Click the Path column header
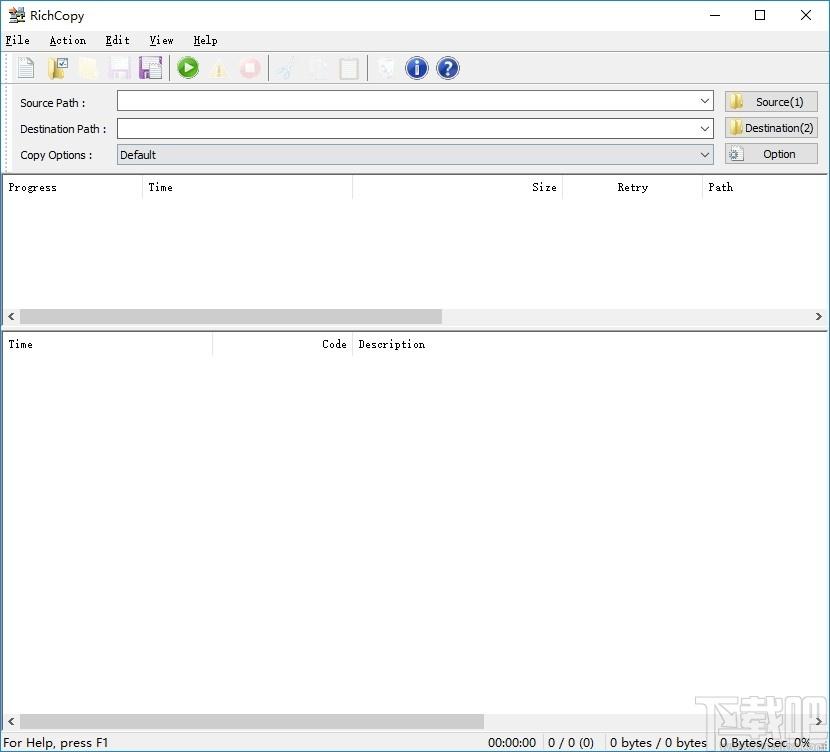This screenshot has width=830, height=752. click(765, 187)
